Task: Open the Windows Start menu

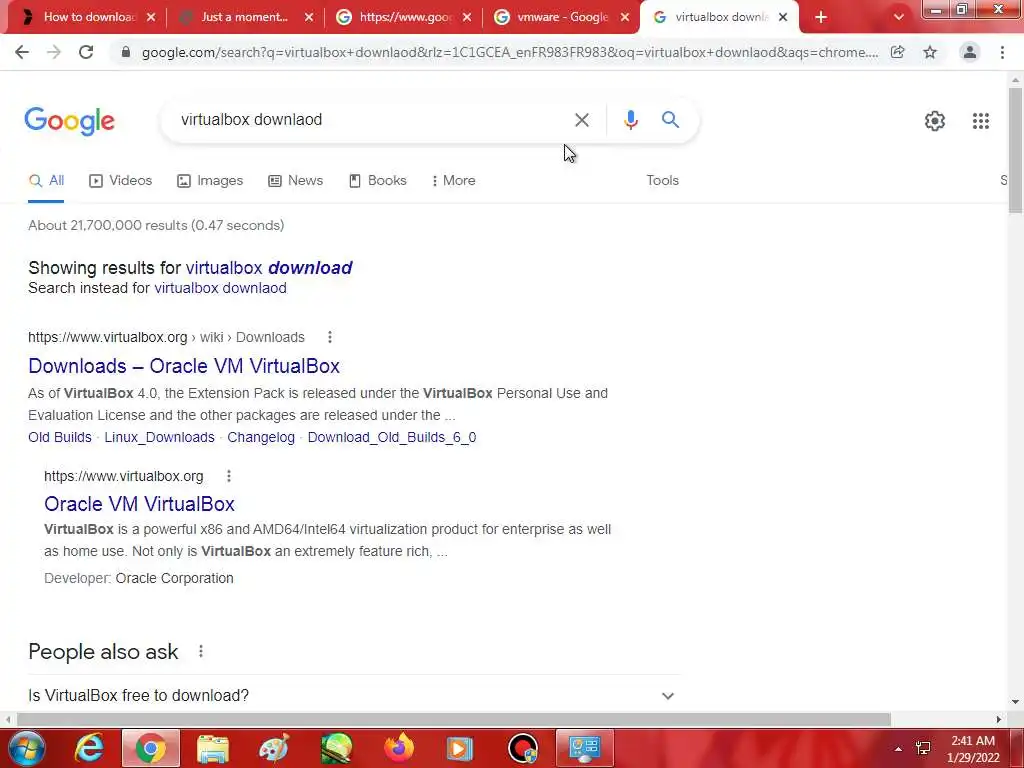Action: point(25,748)
